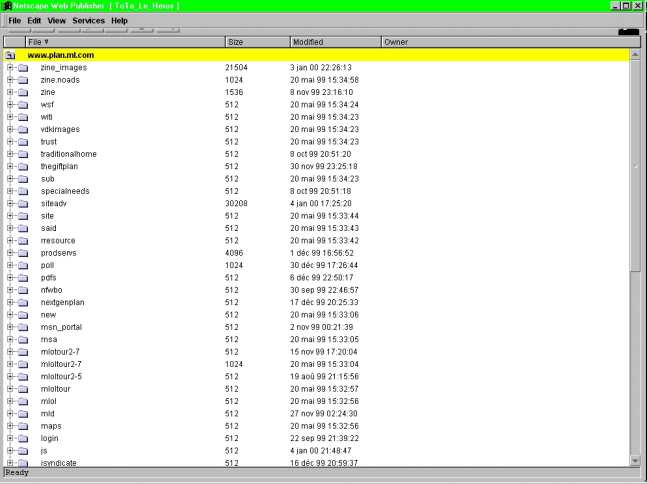Click the vertical scrollbar thumb
Image resolution: width=647 pixels, height=484 pixels.
point(635,165)
